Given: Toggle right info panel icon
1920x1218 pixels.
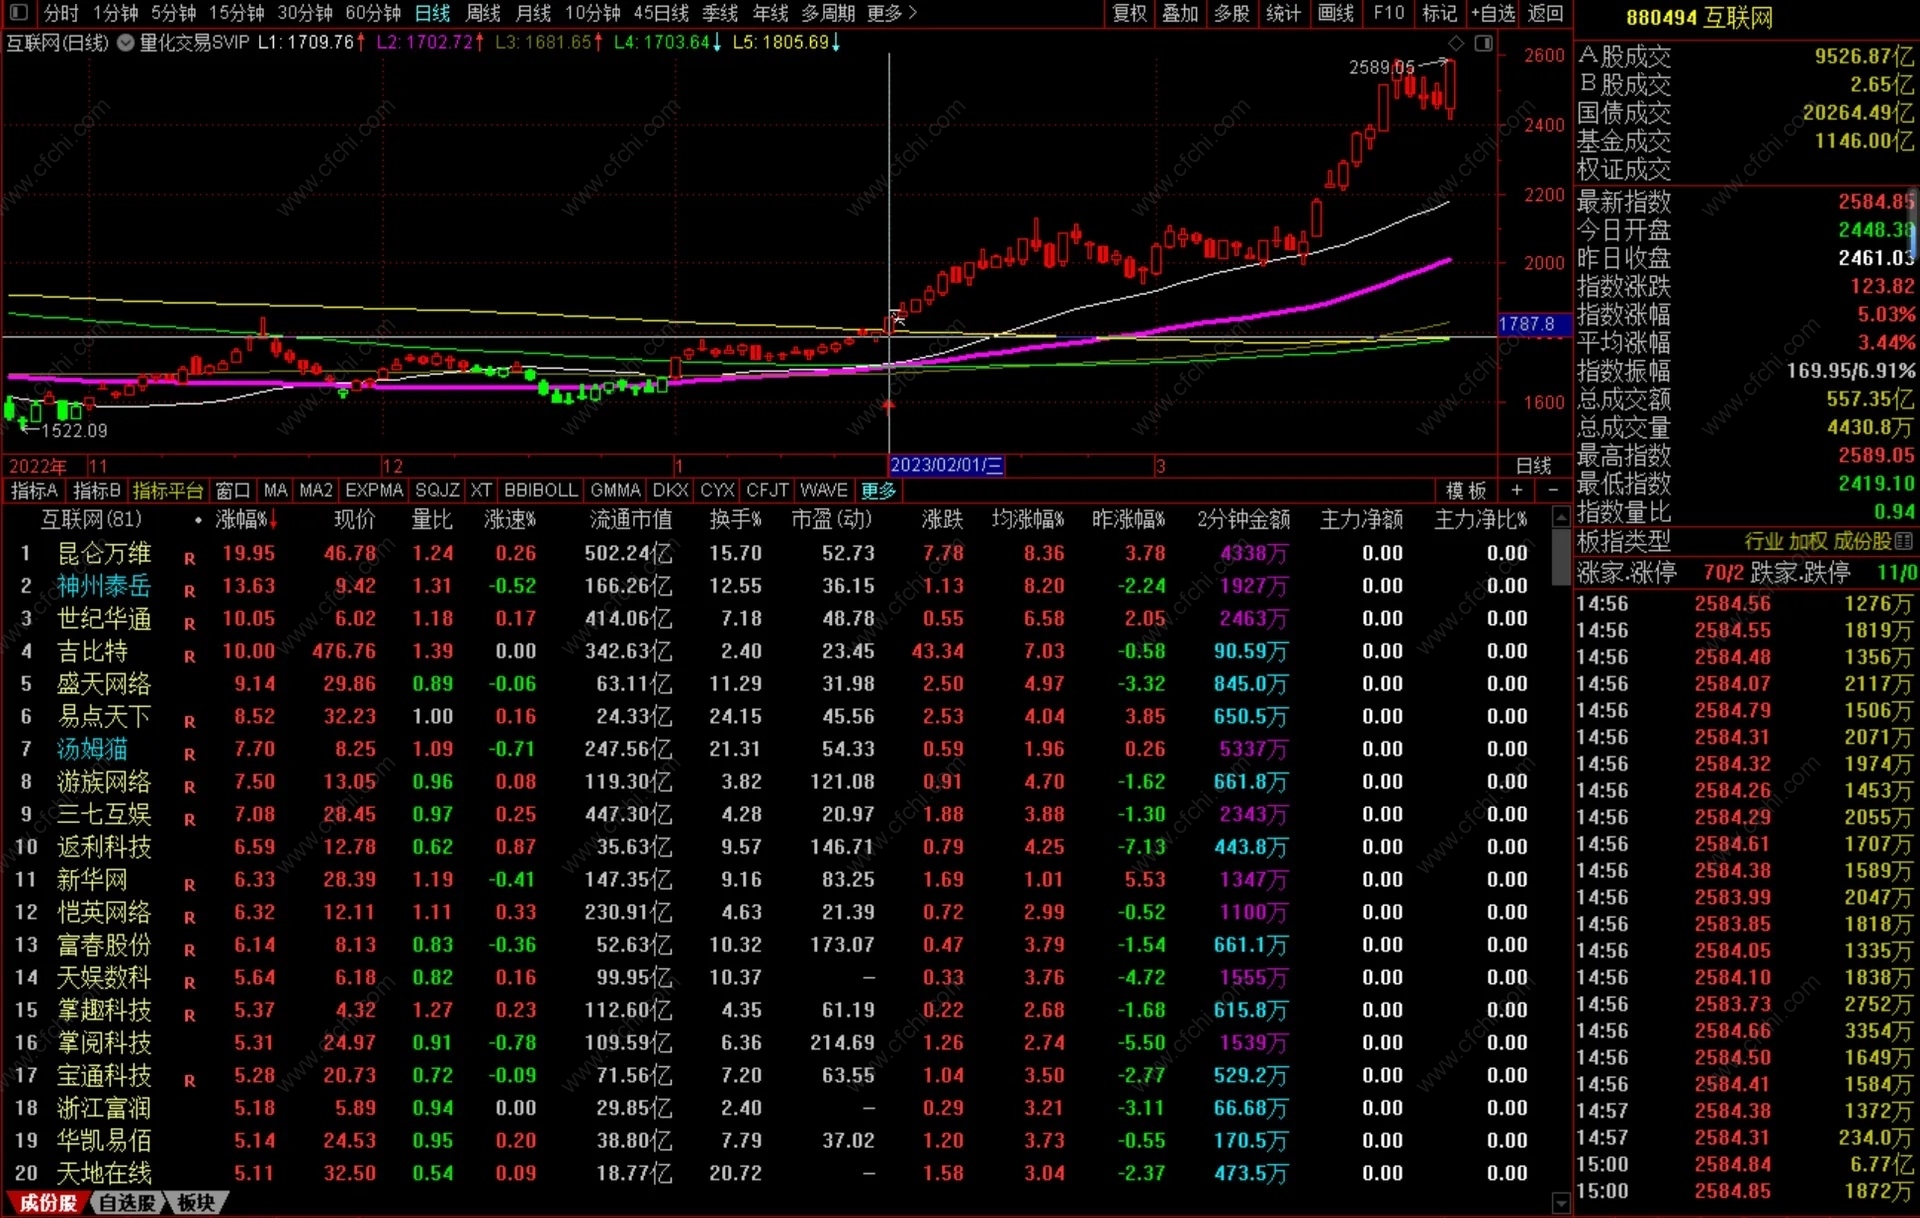Looking at the screenshot, I should 1484,43.
